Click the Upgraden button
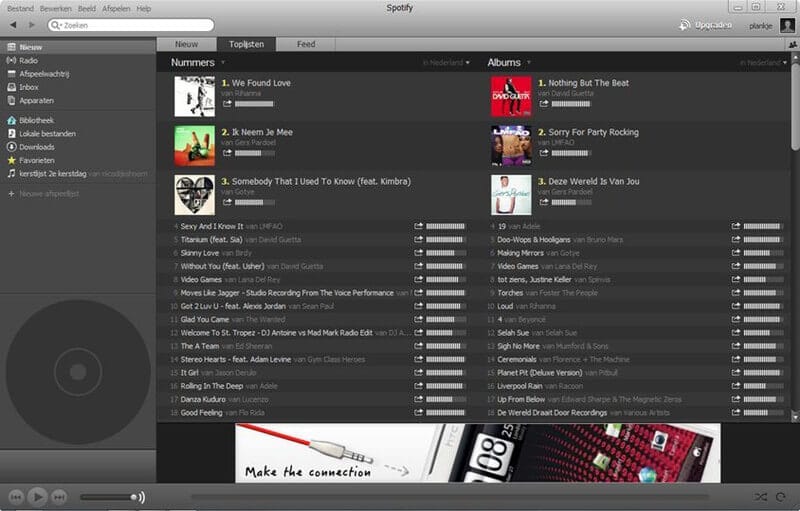Image resolution: width=800 pixels, height=511 pixels. pyautogui.click(x=706, y=25)
